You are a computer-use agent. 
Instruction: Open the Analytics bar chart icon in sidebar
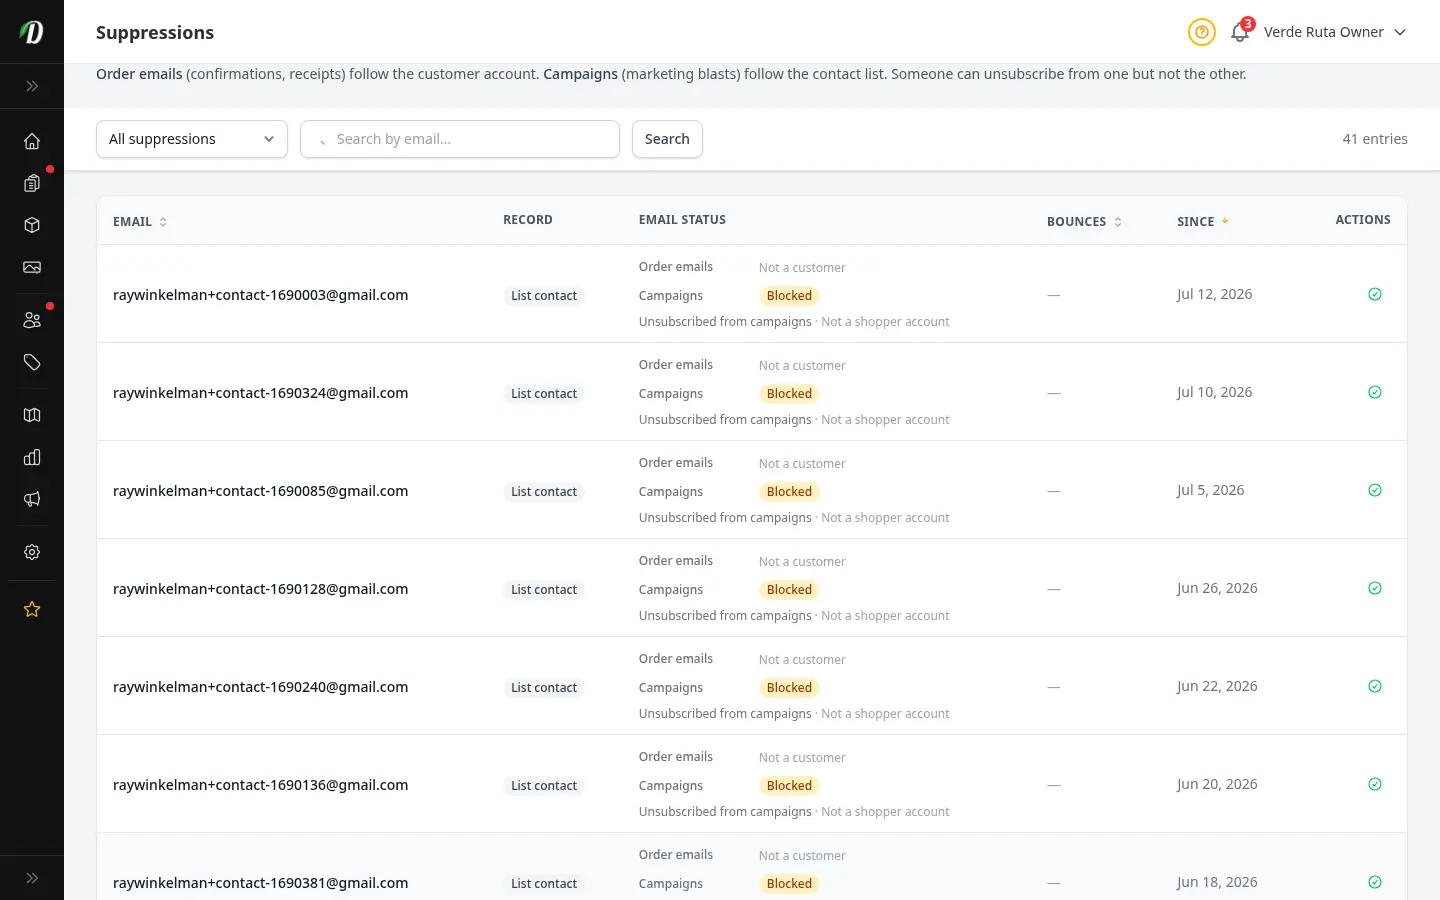[x=32, y=457]
